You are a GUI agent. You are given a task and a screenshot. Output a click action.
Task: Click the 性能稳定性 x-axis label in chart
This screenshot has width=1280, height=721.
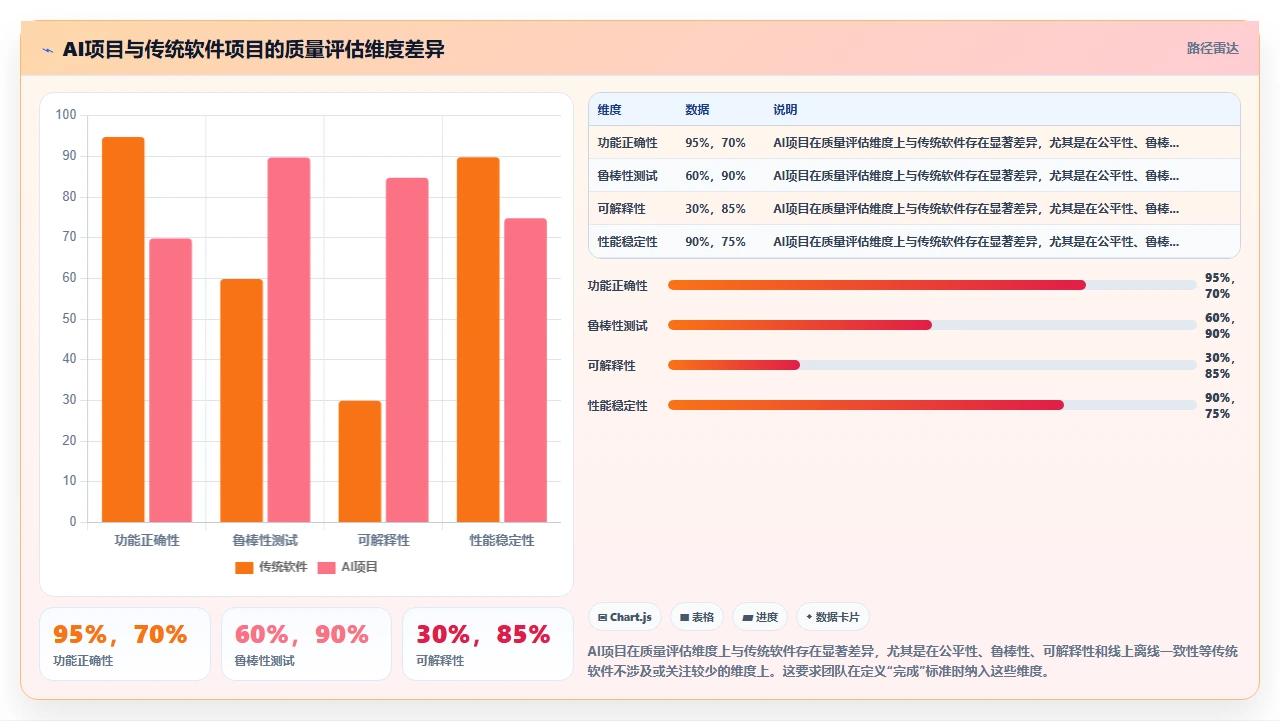(x=502, y=540)
